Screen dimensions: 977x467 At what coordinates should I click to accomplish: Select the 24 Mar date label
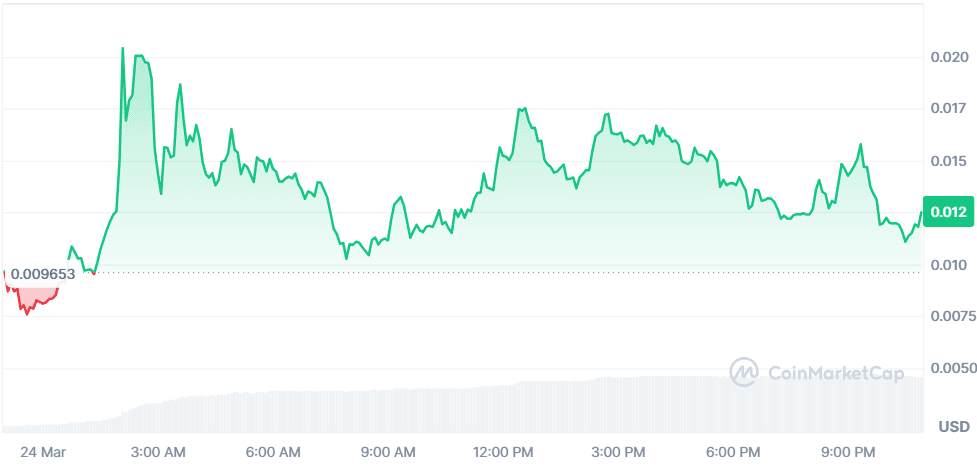coord(42,450)
